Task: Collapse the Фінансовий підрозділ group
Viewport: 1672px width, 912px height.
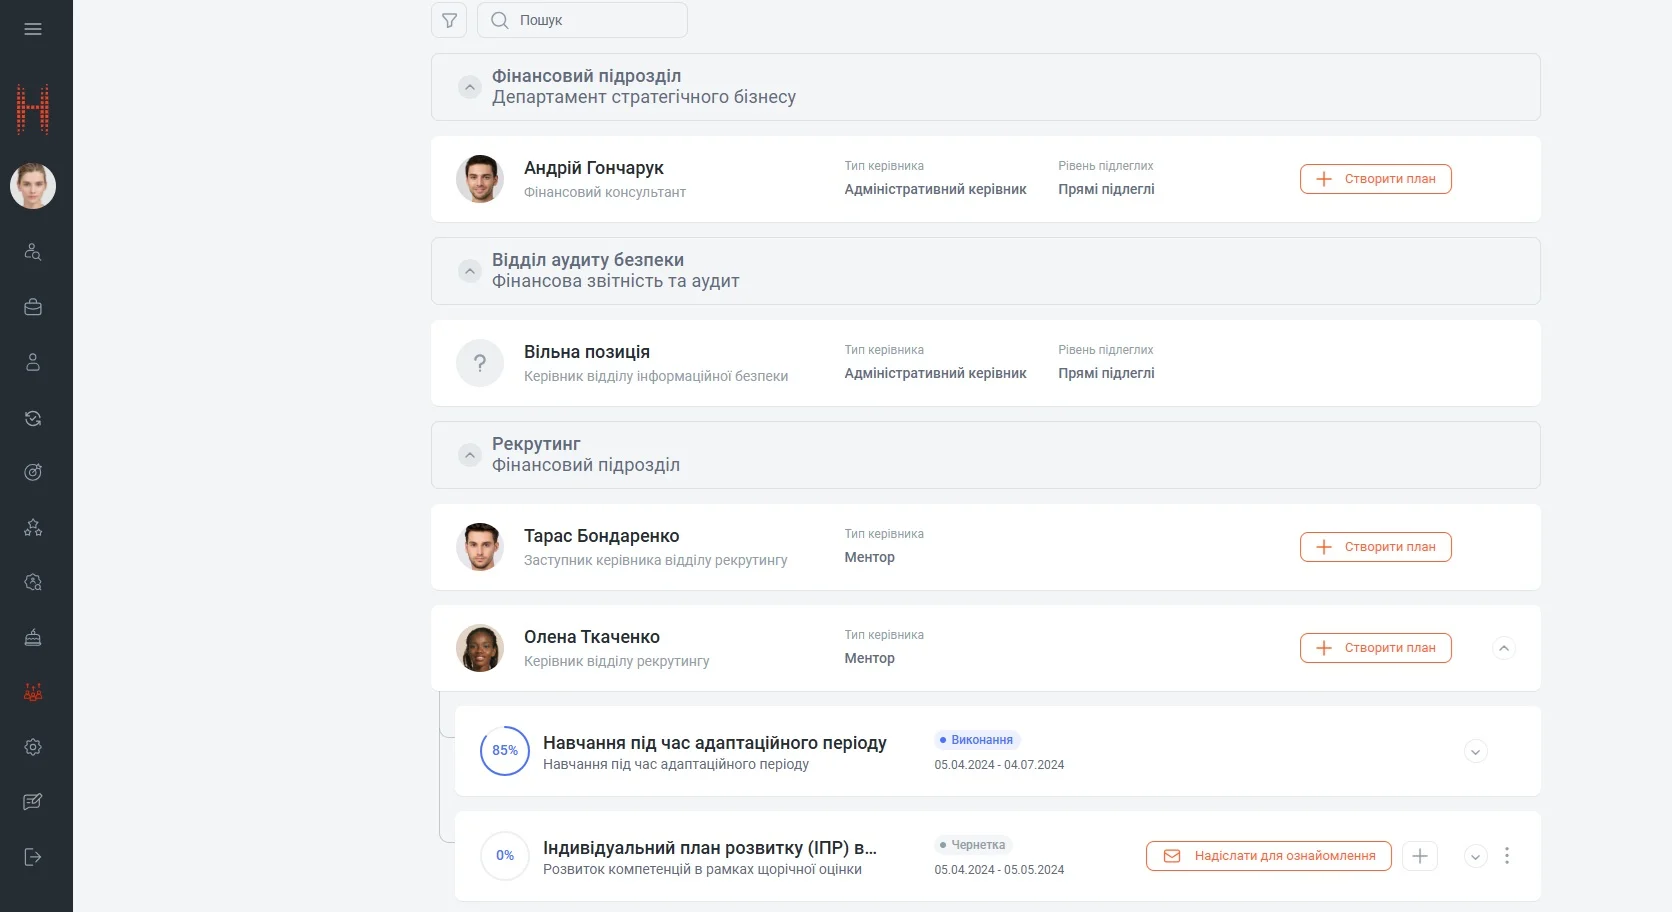Action: pyautogui.click(x=469, y=87)
